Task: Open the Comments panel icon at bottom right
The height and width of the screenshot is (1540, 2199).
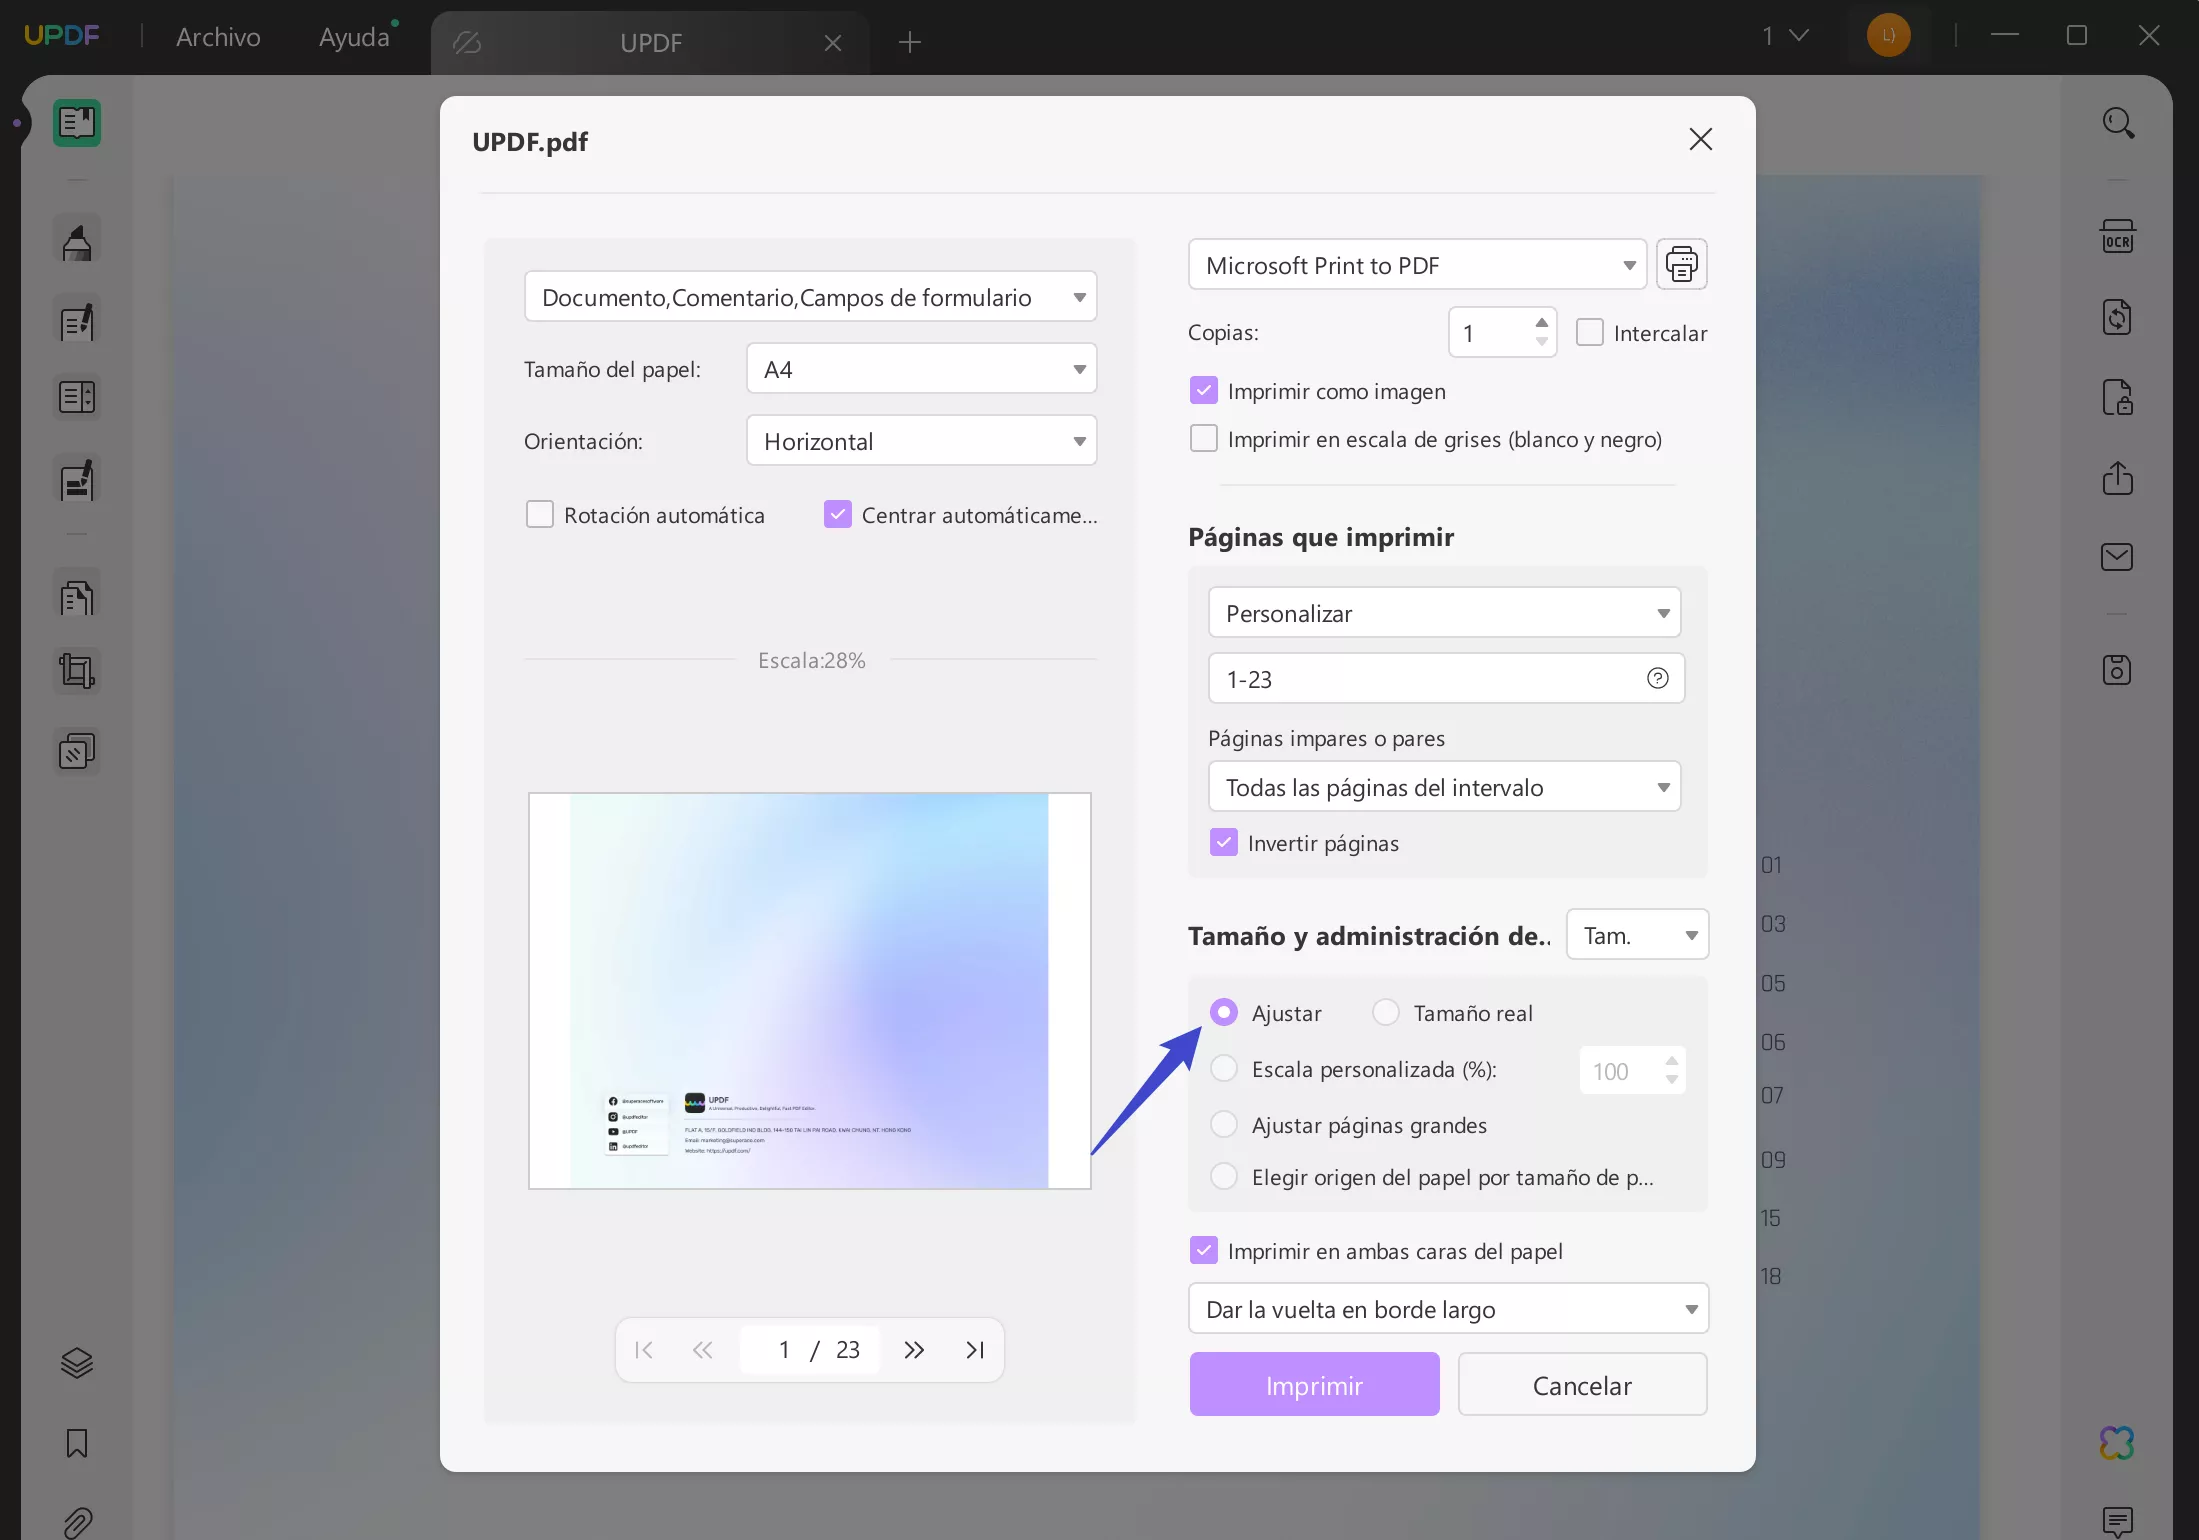Action: pos(2118,1522)
